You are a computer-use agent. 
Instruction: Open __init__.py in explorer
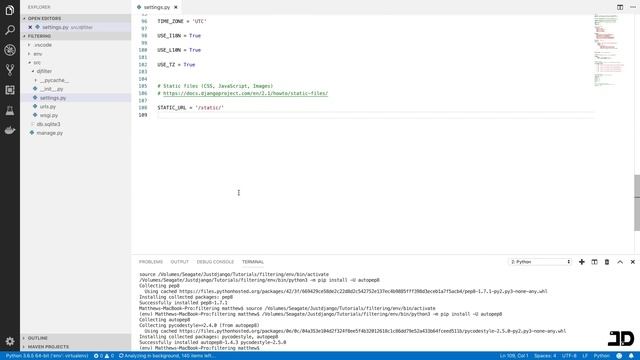point(51,89)
